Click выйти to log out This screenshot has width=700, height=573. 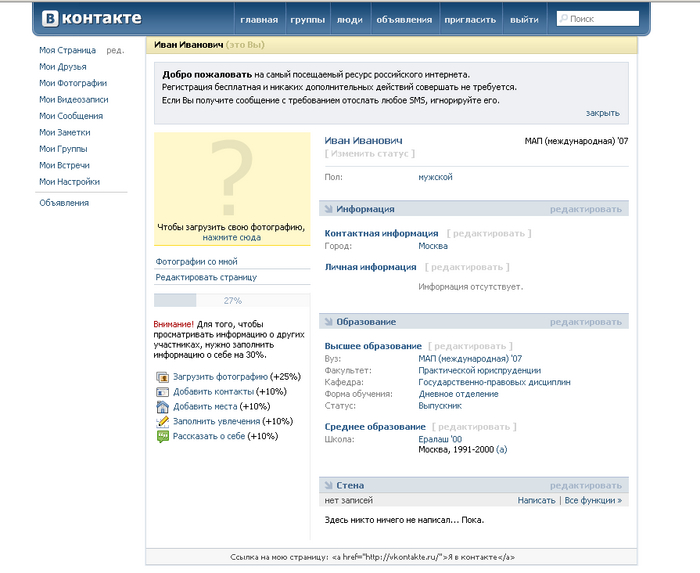pyautogui.click(x=524, y=20)
